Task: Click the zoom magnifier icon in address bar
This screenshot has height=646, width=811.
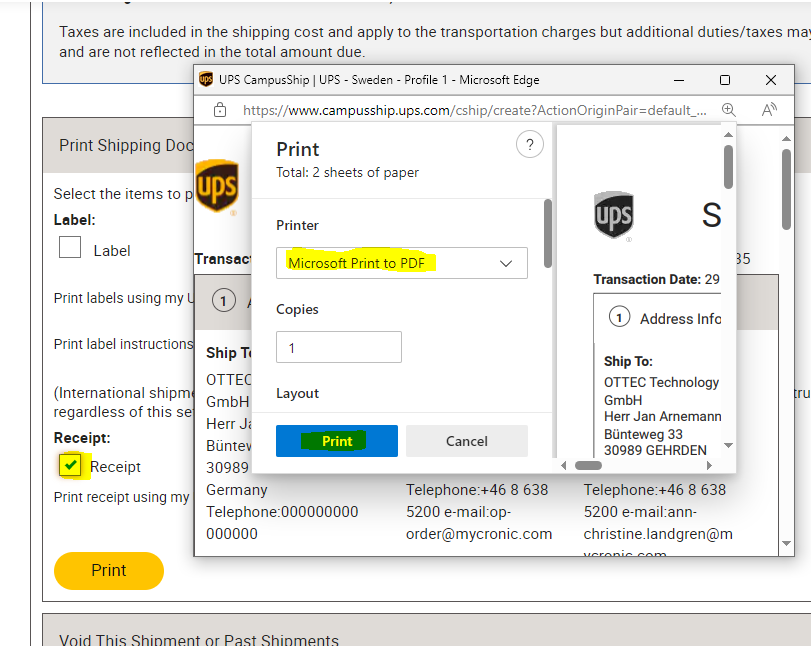Action: coord(728,110)
